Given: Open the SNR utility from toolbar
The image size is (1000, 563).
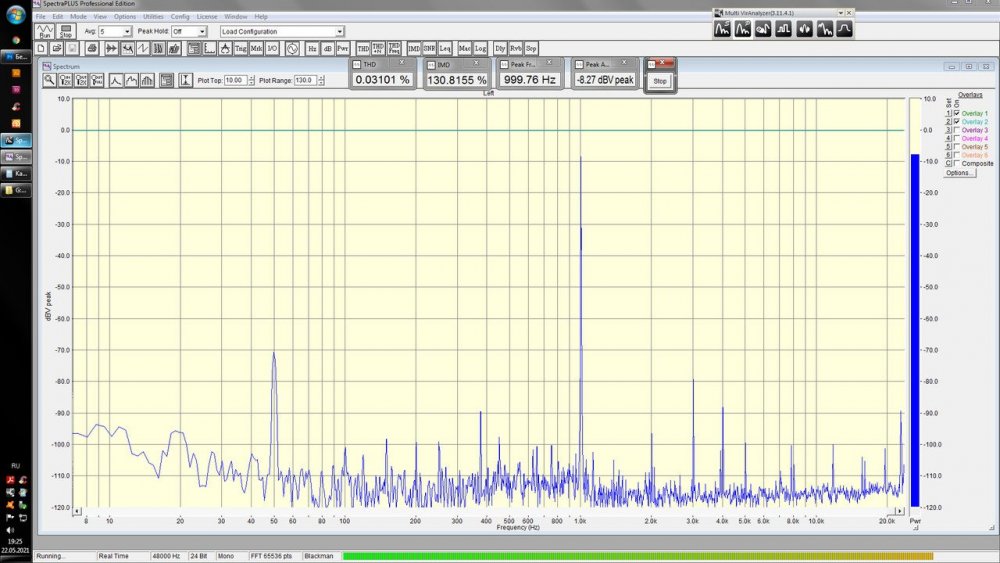Looking at the screenshot, I should pyautogui.click(x=429, y=48).
